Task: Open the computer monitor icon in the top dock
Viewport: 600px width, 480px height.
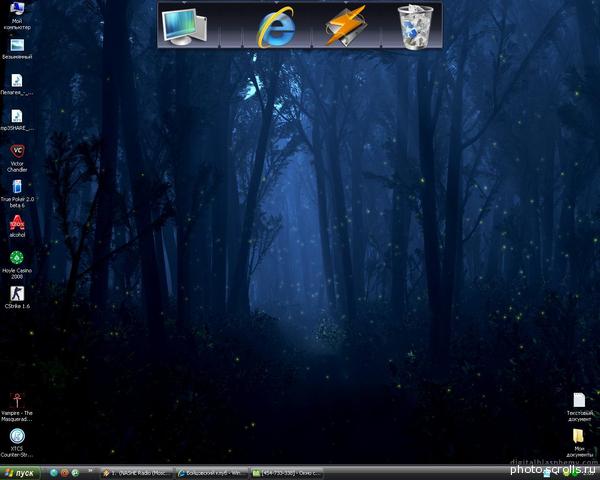Action: click(x=184, y=27)
